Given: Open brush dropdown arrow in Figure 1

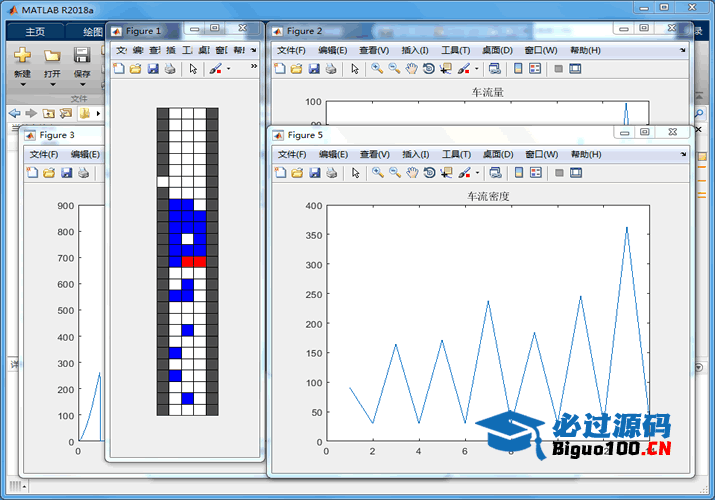Looking at the screenshot, I should 228,69.
